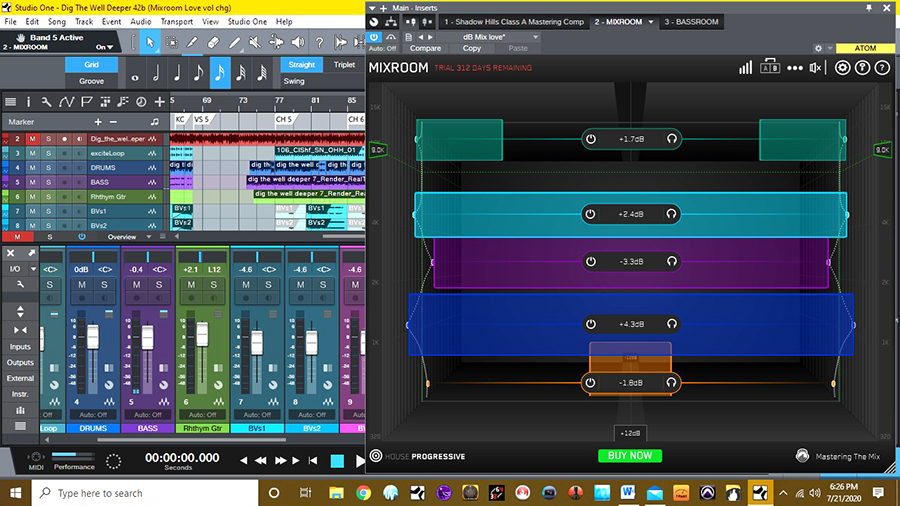The width and height of the screenshot is (900, 506).
Task: Select the Eraser tool in the toolbar
Action: point(212,41)
